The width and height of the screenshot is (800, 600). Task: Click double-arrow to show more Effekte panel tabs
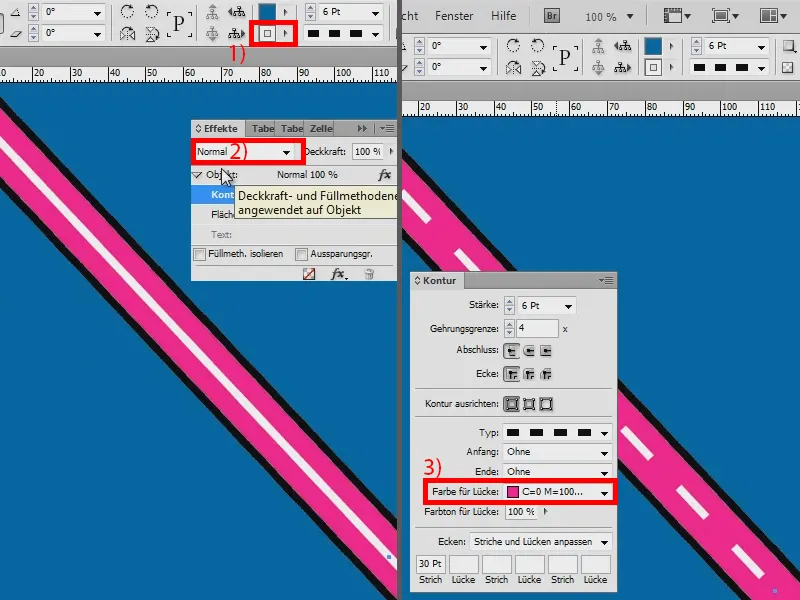(362, 129)
